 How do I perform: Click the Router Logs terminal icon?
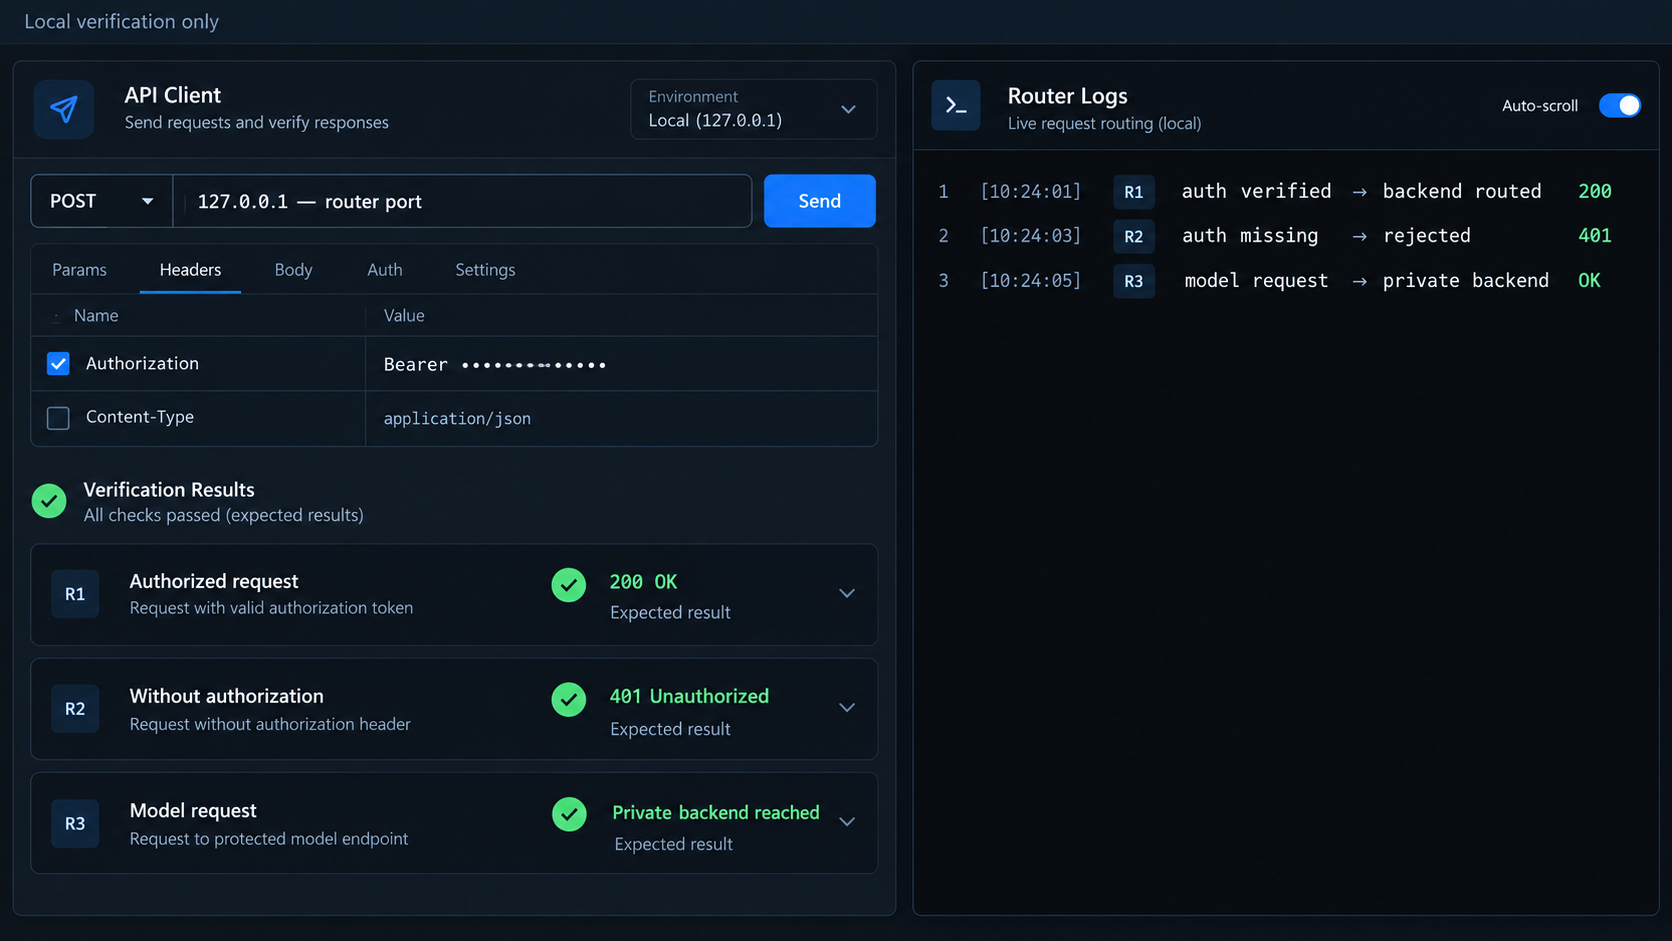coord(956,105)
